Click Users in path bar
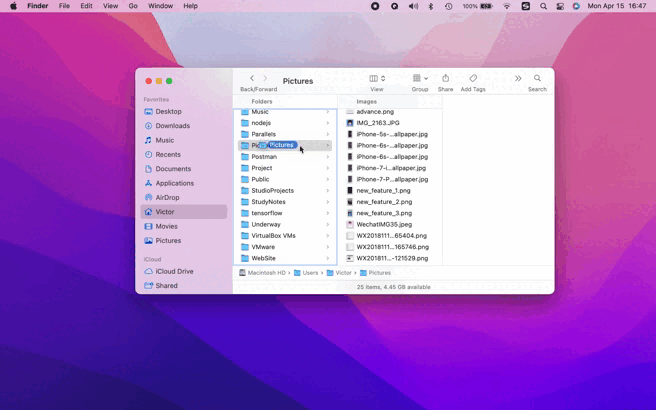Screen dimensions: 656x410 coord(306,273)
